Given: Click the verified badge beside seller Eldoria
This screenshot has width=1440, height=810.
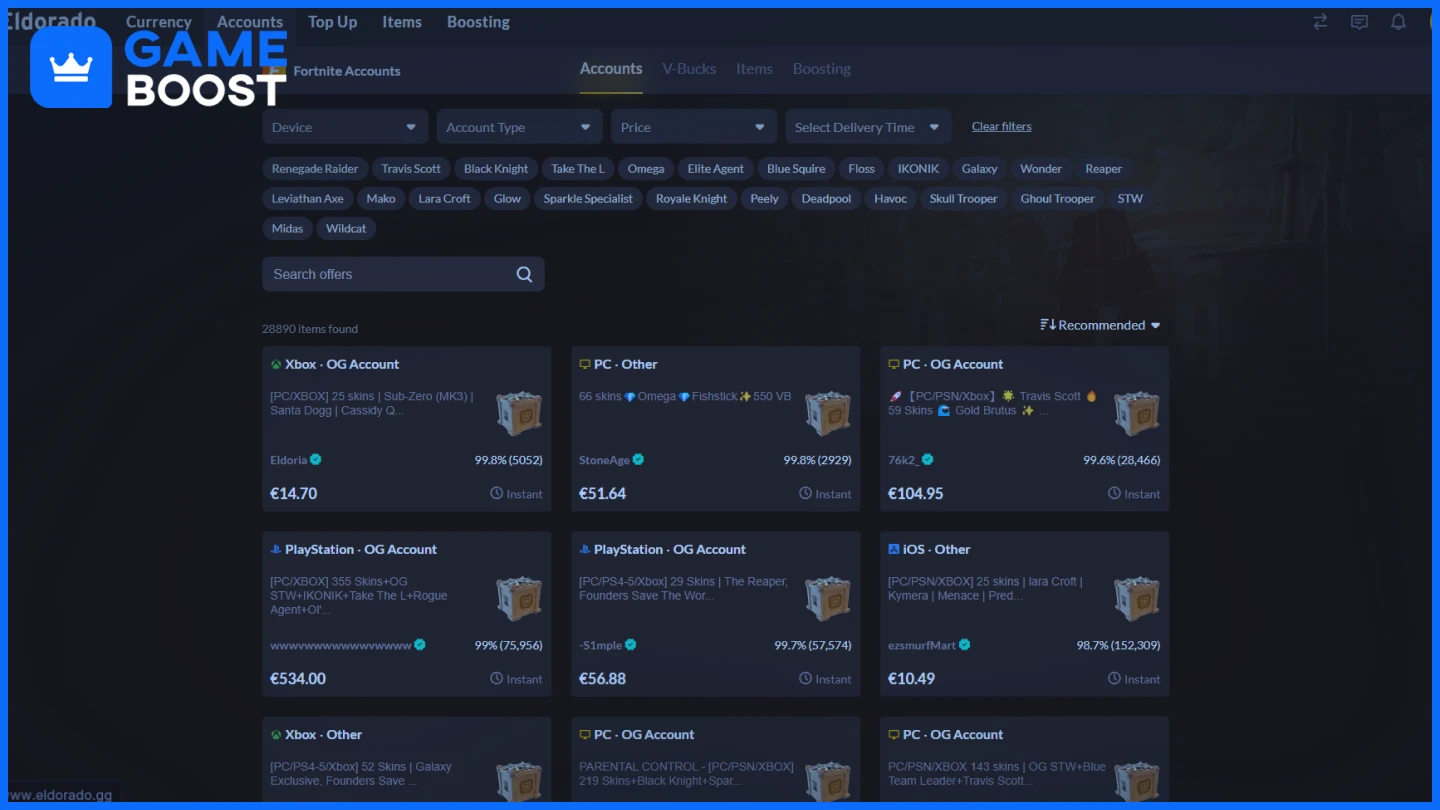Looking at the screenshot, I should [316, 460].
